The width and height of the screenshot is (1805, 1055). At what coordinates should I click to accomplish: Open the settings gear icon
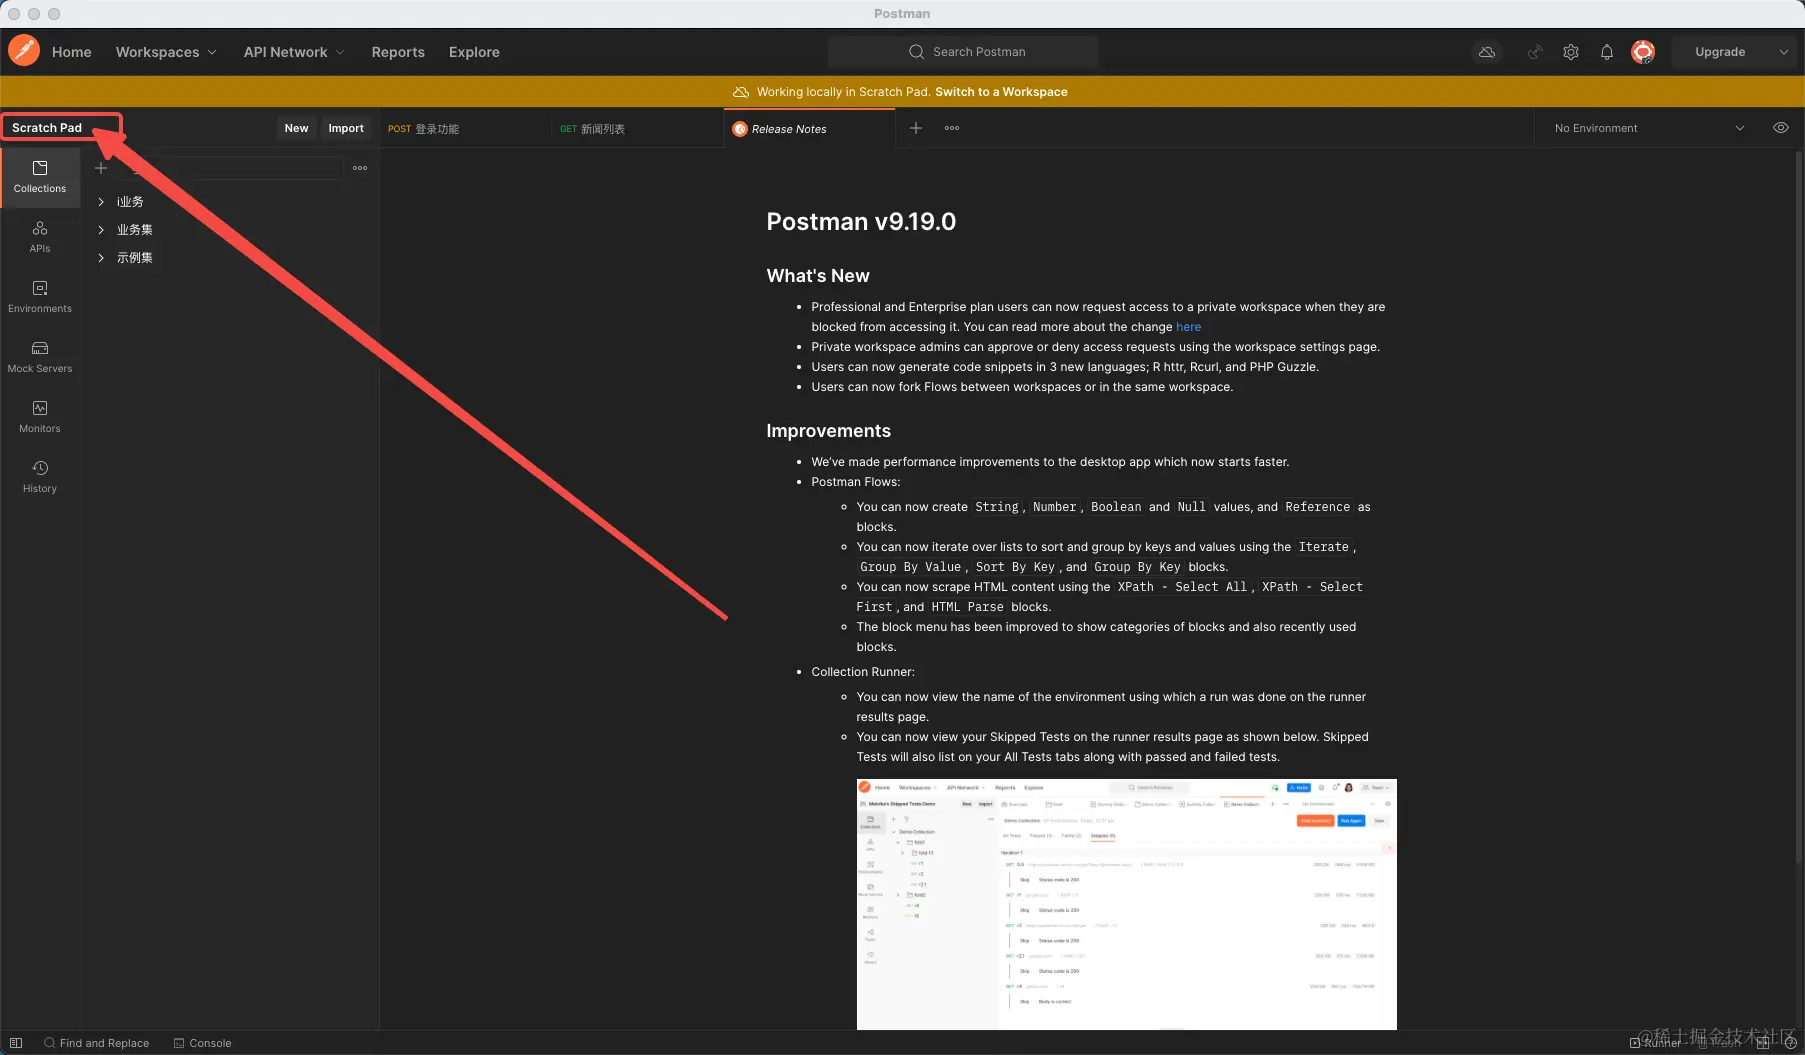pyautogui.click(x=1571, y=52)
